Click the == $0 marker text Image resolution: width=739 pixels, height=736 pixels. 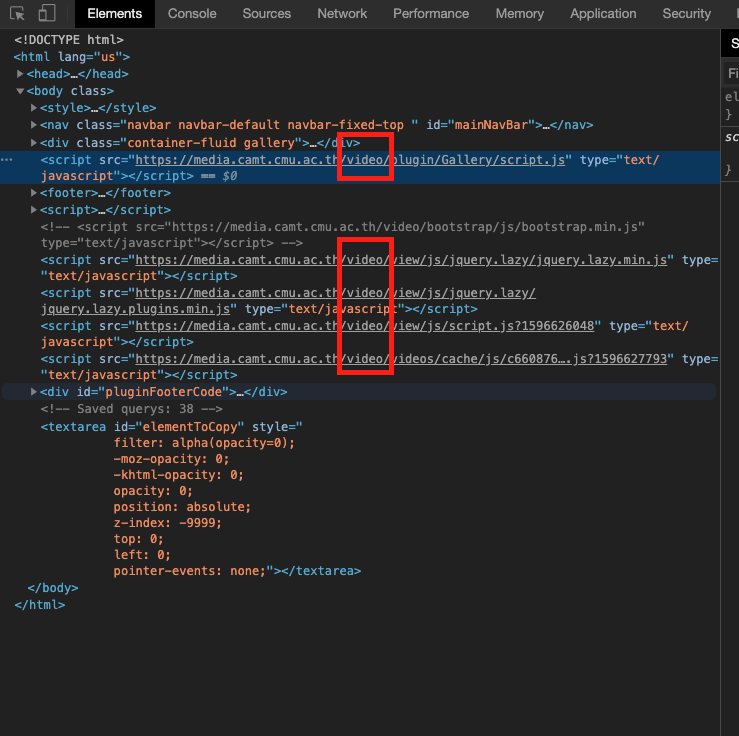point(219,176)
